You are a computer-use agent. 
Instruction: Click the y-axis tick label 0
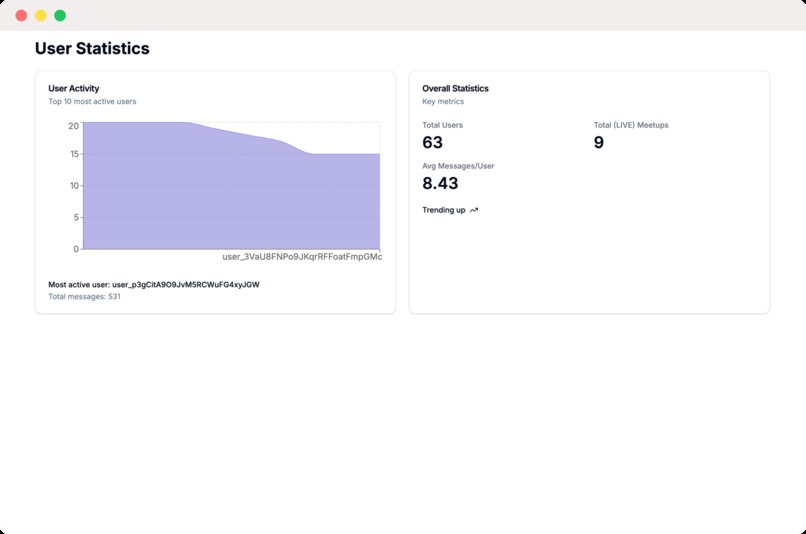coord(76,249)
